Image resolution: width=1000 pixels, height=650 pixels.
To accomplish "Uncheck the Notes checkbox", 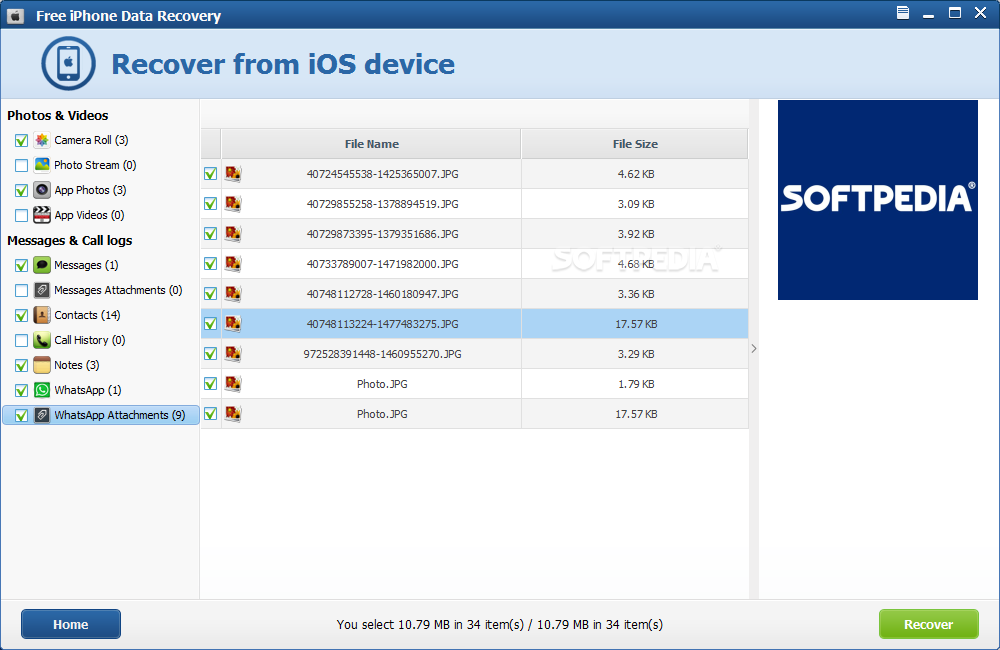I will 21,366.
